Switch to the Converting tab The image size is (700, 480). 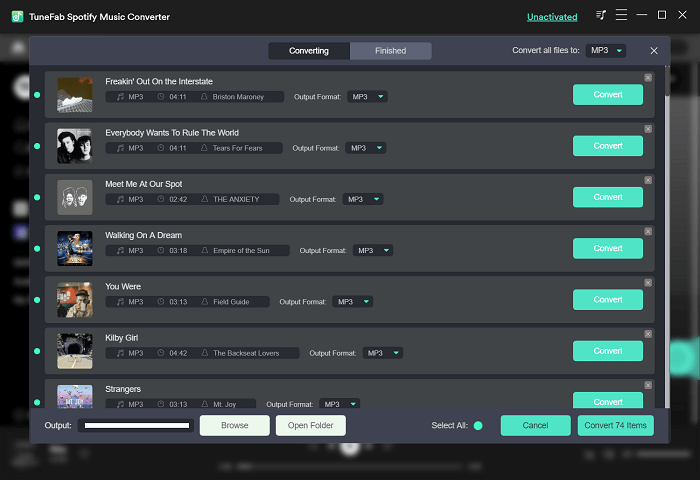309,51
